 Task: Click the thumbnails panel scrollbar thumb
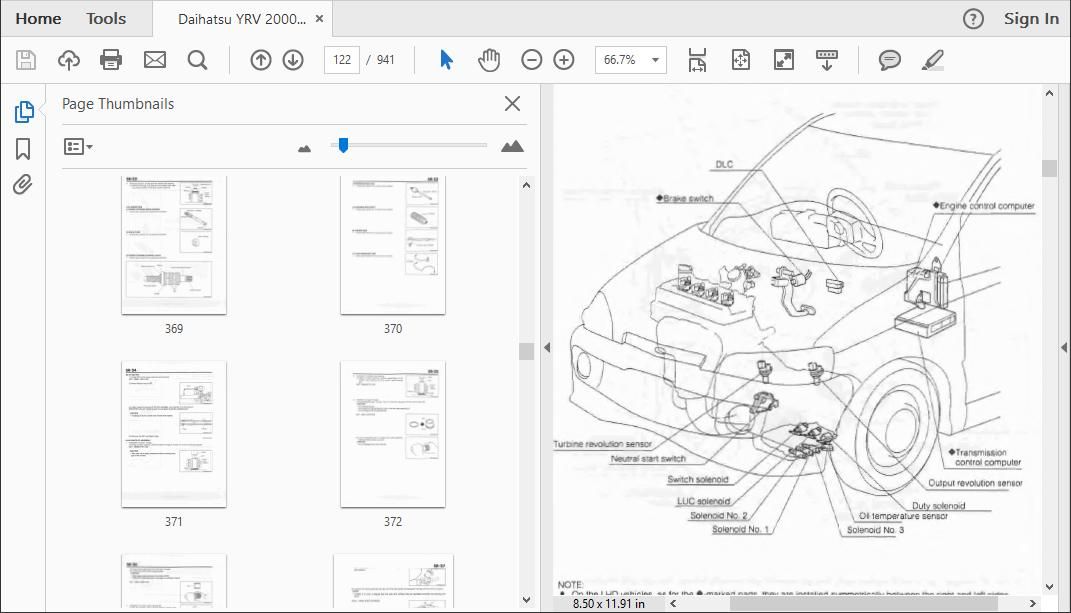coord(526,351)
